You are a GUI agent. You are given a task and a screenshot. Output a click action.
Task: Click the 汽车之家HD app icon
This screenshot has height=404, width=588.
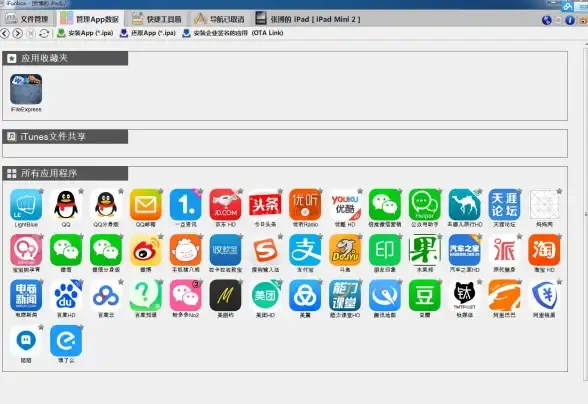[x=464, y=250]
